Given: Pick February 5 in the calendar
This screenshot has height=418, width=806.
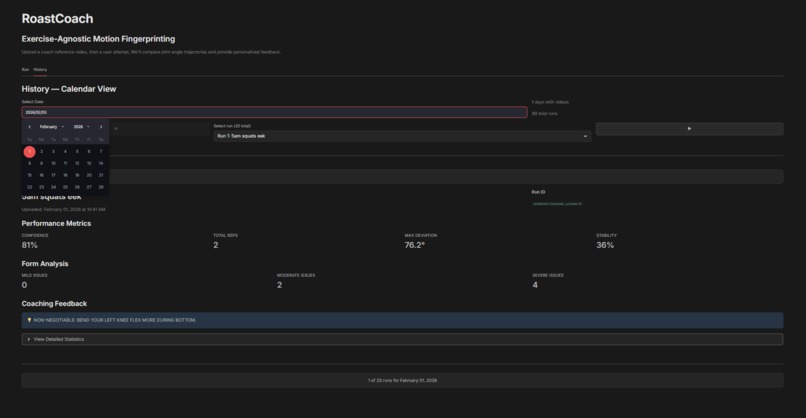Looking at the screenshot, I should click(77, 152).
